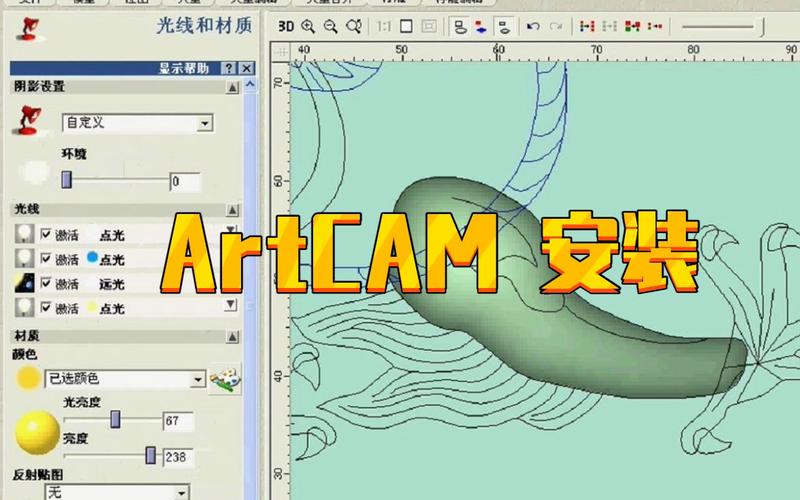
Task: Click the 反射贴图 label
Action: 38,474
